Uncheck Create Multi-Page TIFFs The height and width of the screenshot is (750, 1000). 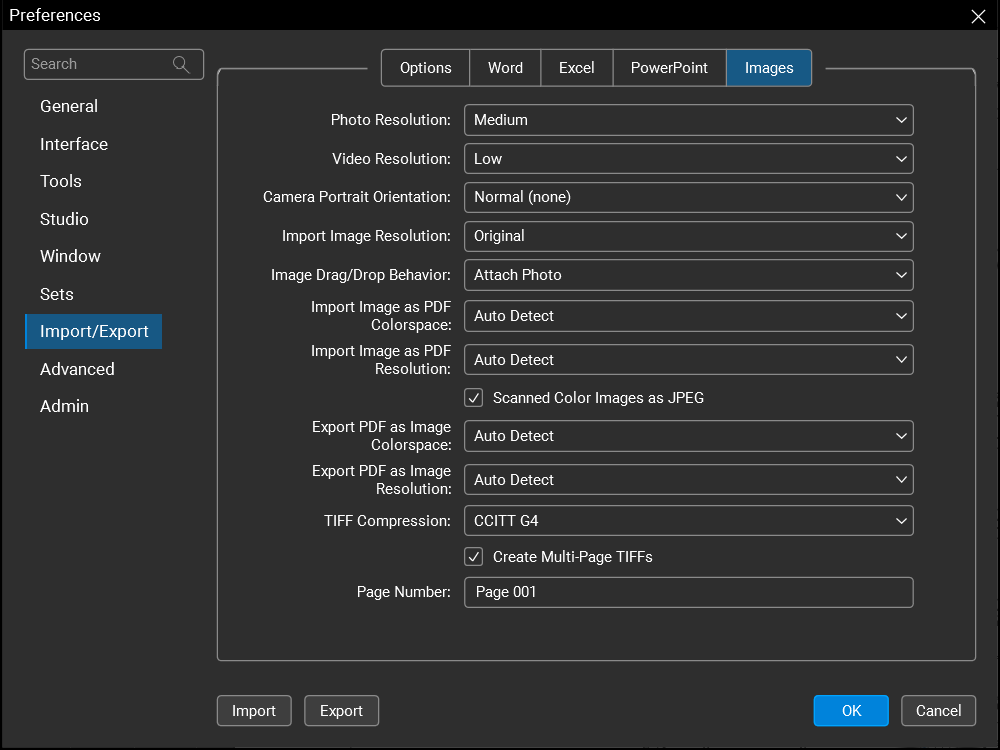(474, 557)
